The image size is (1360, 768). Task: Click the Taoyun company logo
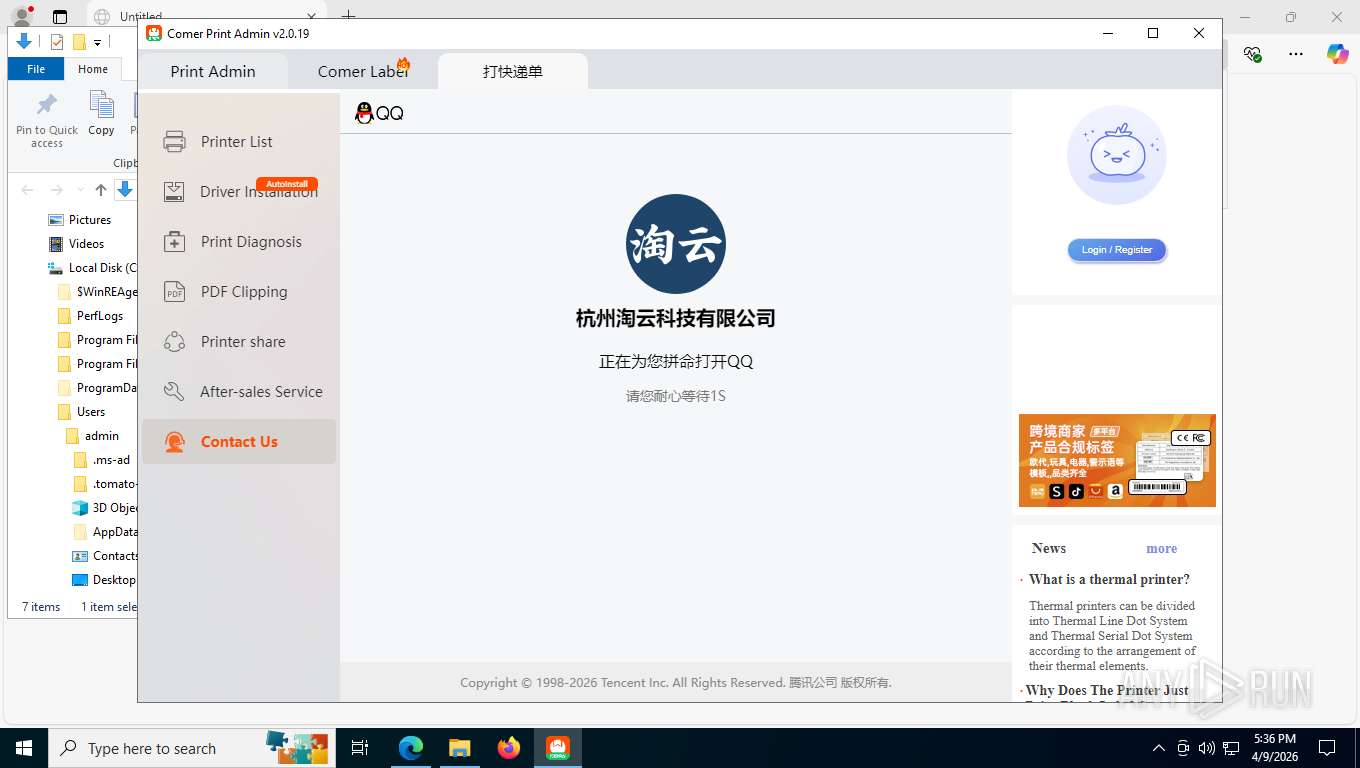[676, 244]
